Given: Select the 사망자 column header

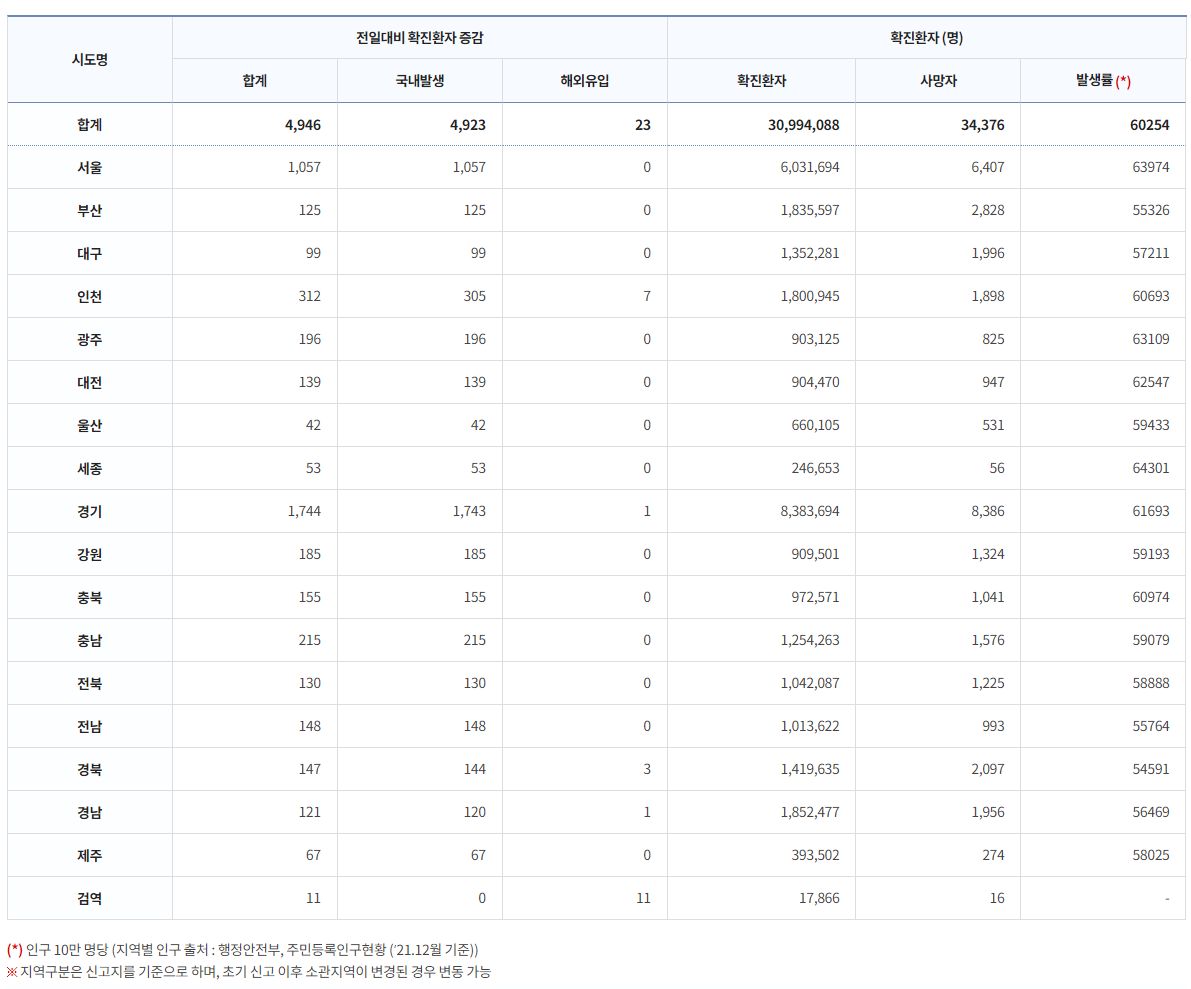Looking at the screenshot, I should (938, 81).
